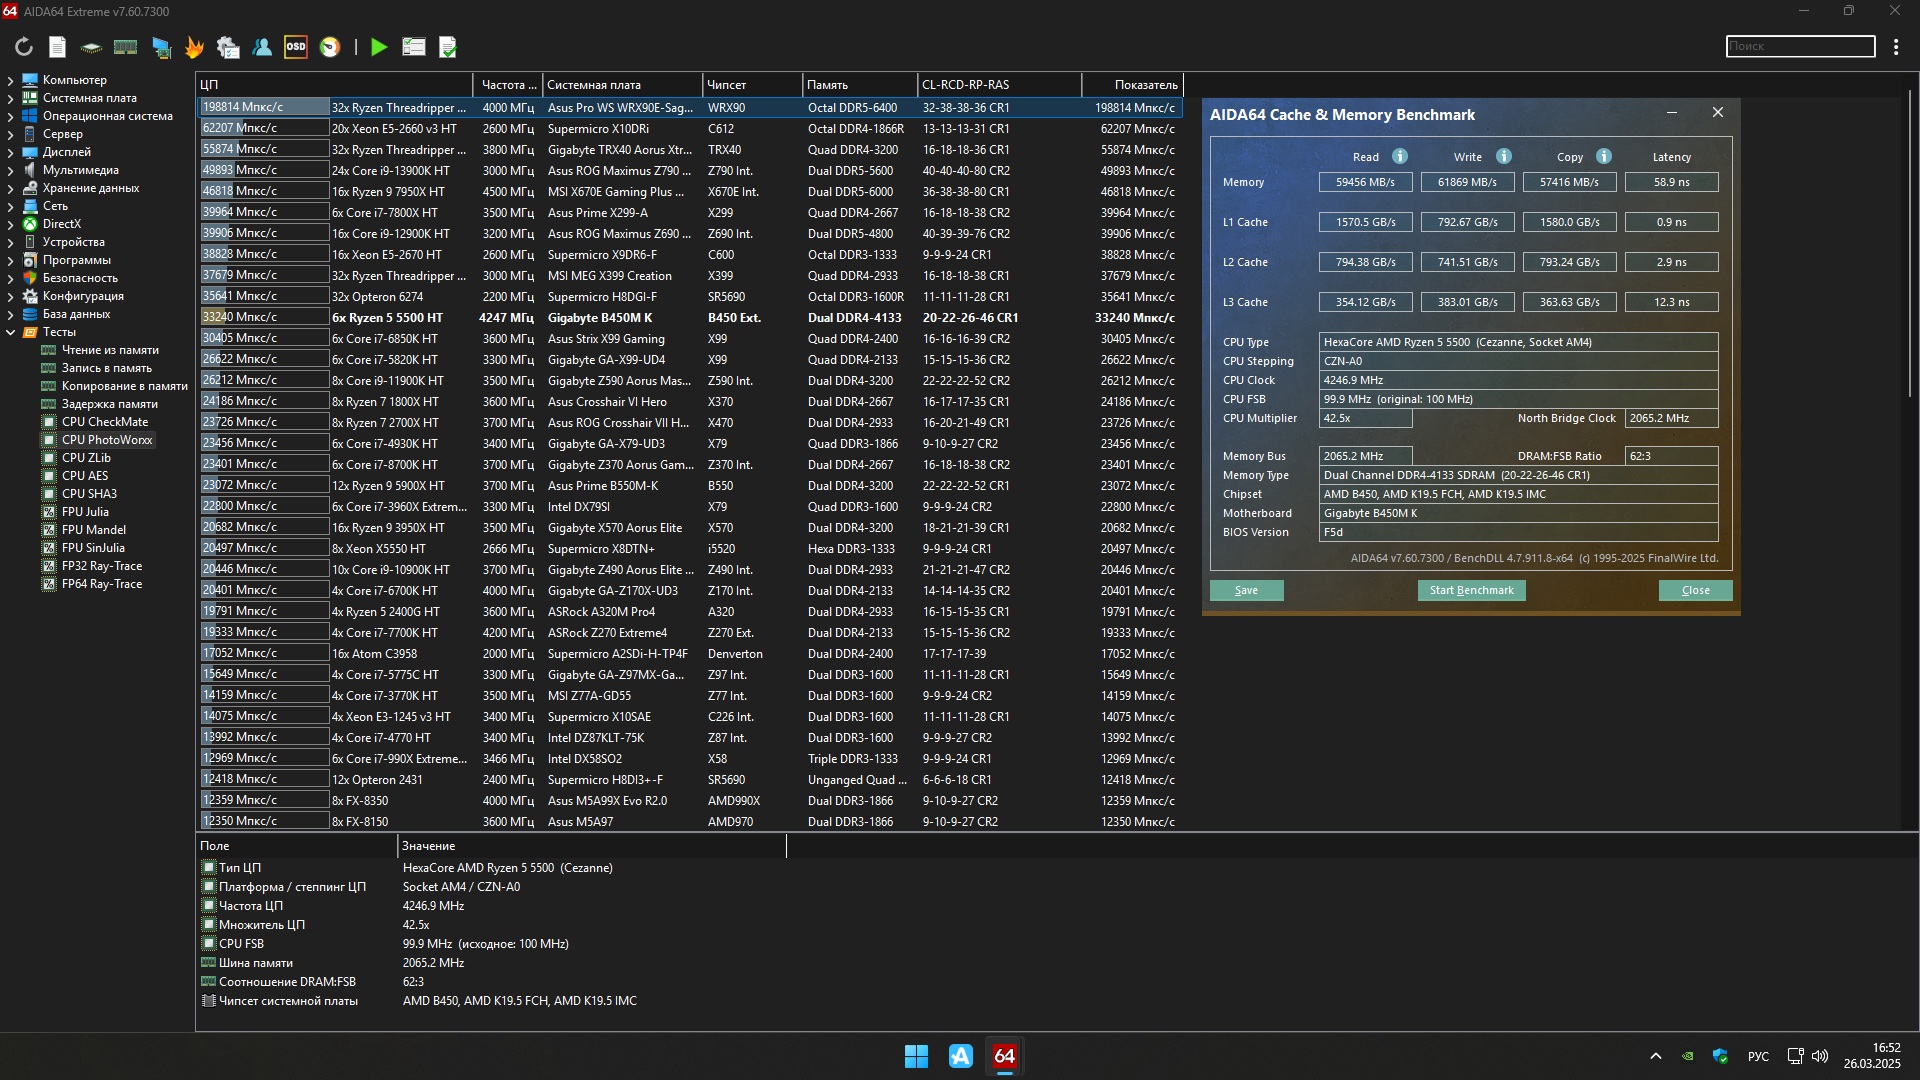1920x1080 pixels.
Task: Click the gauge speedometer toolbar icon
Action: [x=330, y=47]
